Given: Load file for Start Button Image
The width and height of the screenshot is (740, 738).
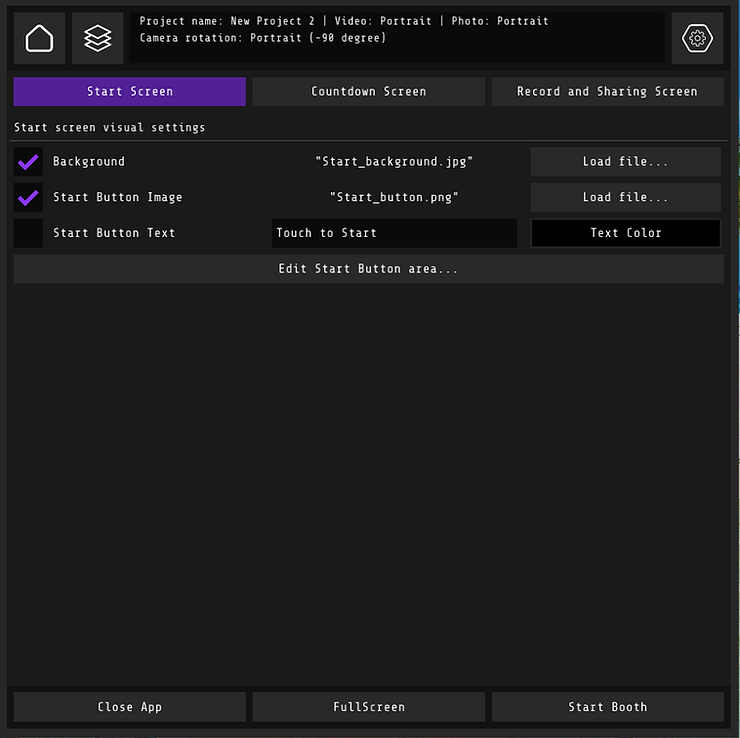Looking at the screenshot, I should pyautogui.click(x=626, y=198).
